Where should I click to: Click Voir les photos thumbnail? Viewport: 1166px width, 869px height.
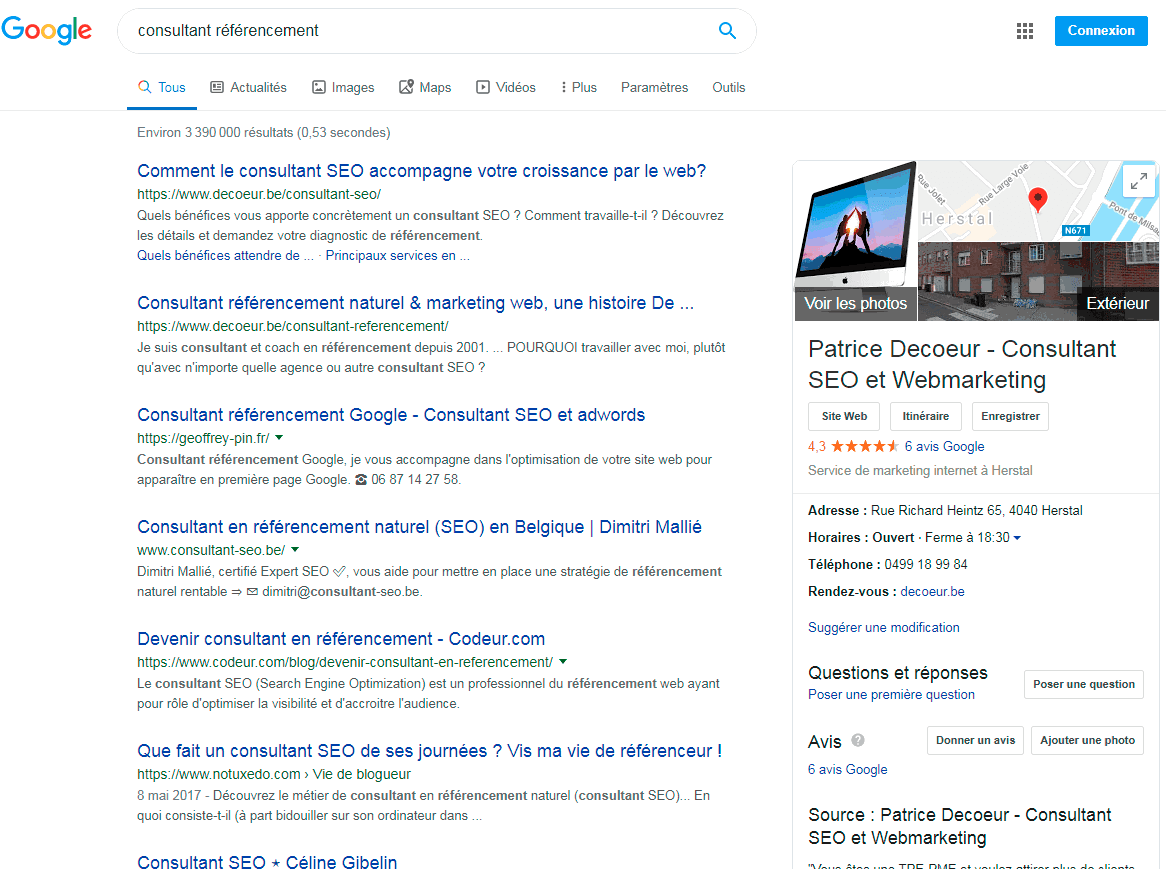click(x=855, y=241)
